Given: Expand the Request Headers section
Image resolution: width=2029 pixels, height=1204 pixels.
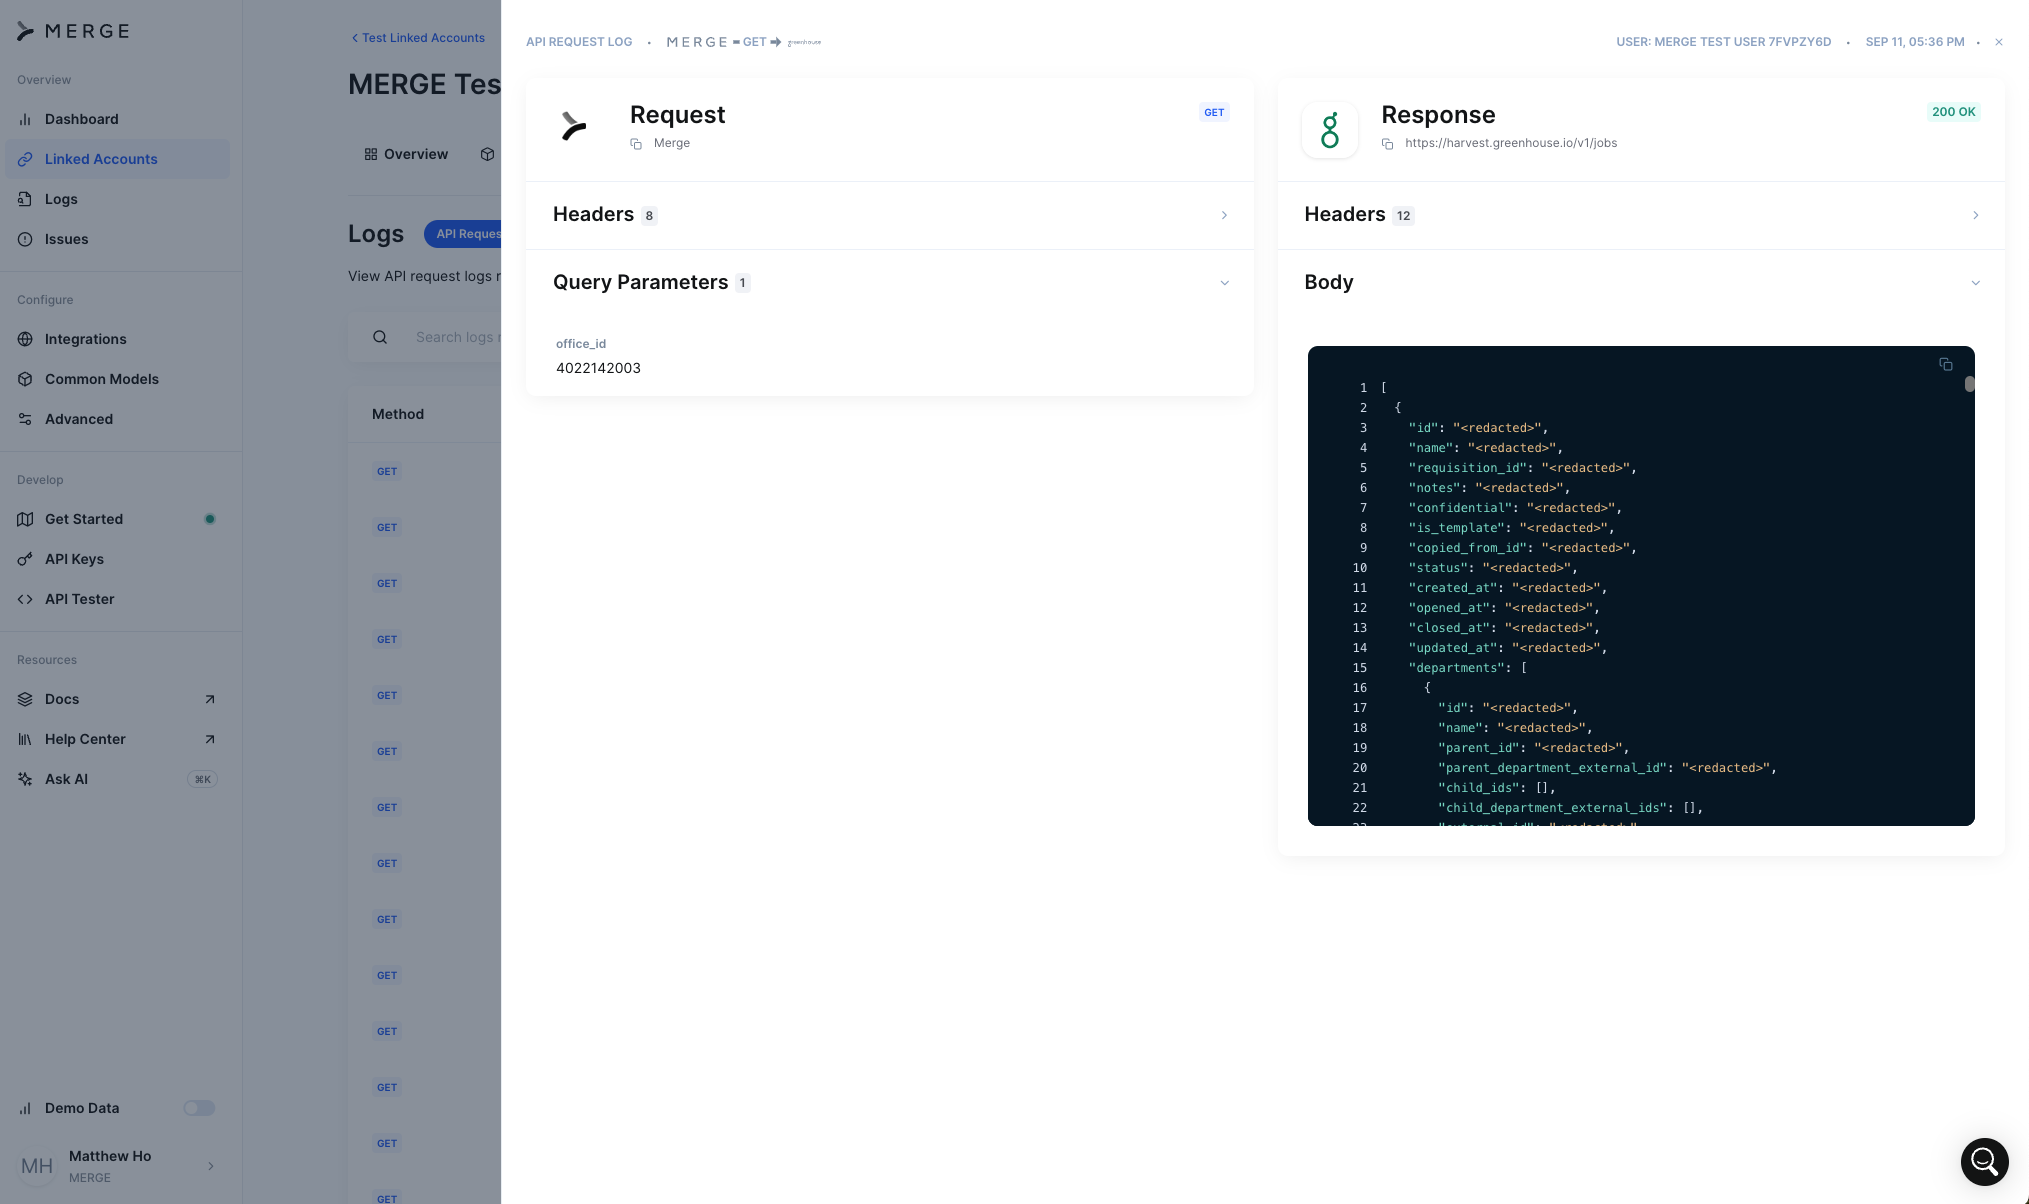Looking at the screenshot, I should pos(1223,215).
